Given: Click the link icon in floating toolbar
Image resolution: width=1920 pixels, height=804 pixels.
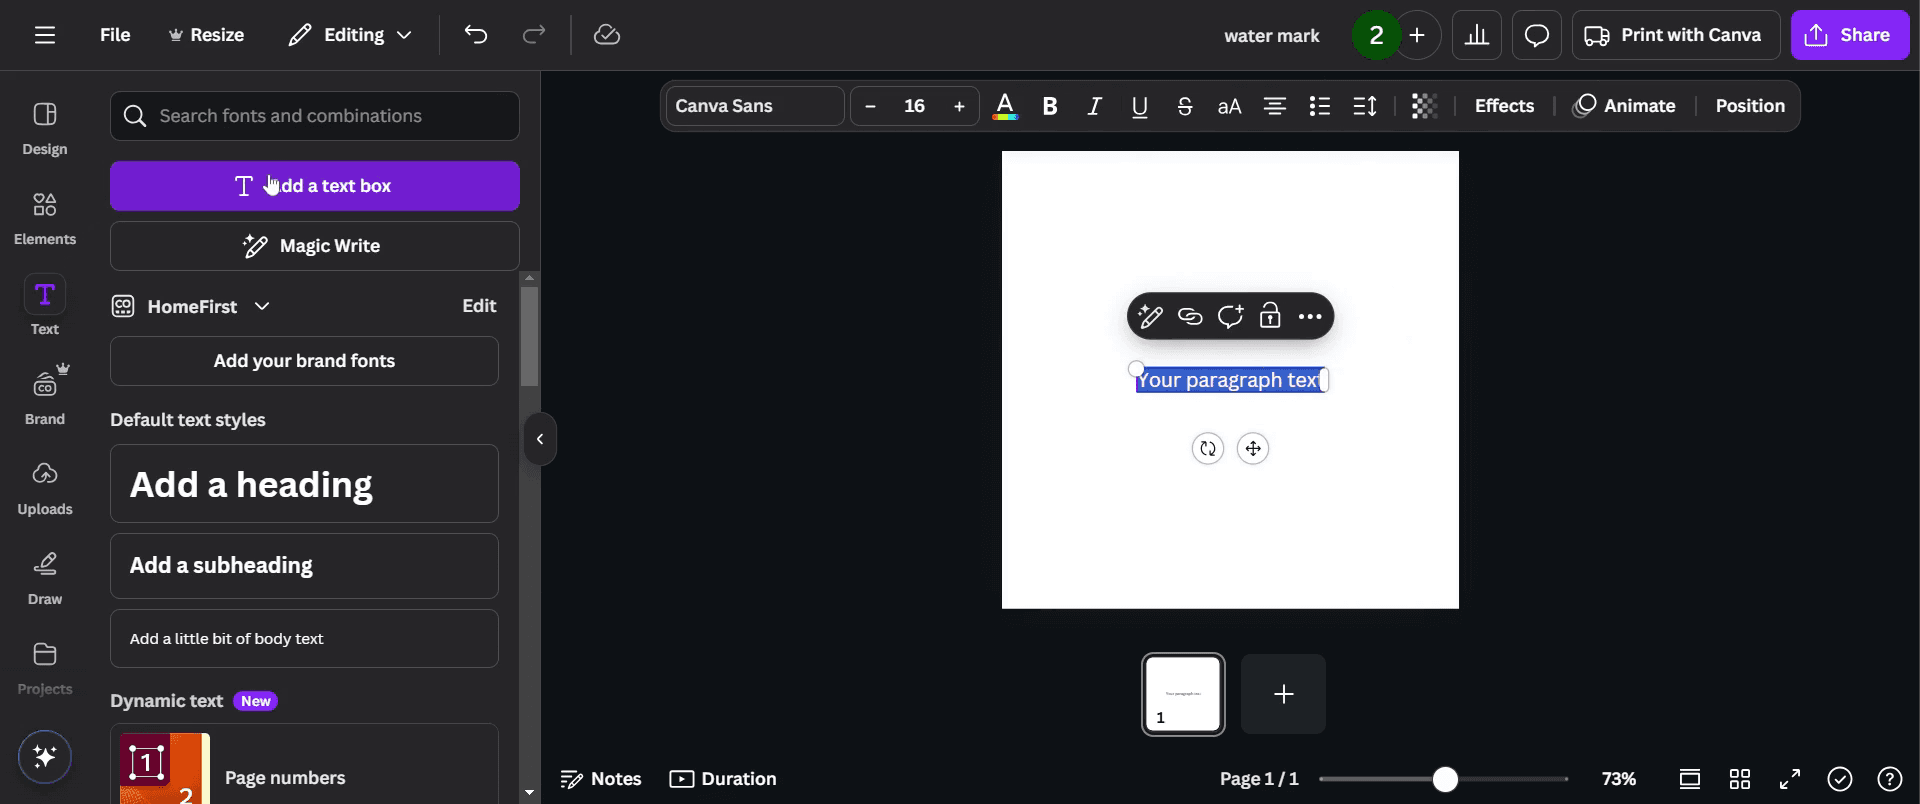Looking at the screenshot, I should point(1190,317).
